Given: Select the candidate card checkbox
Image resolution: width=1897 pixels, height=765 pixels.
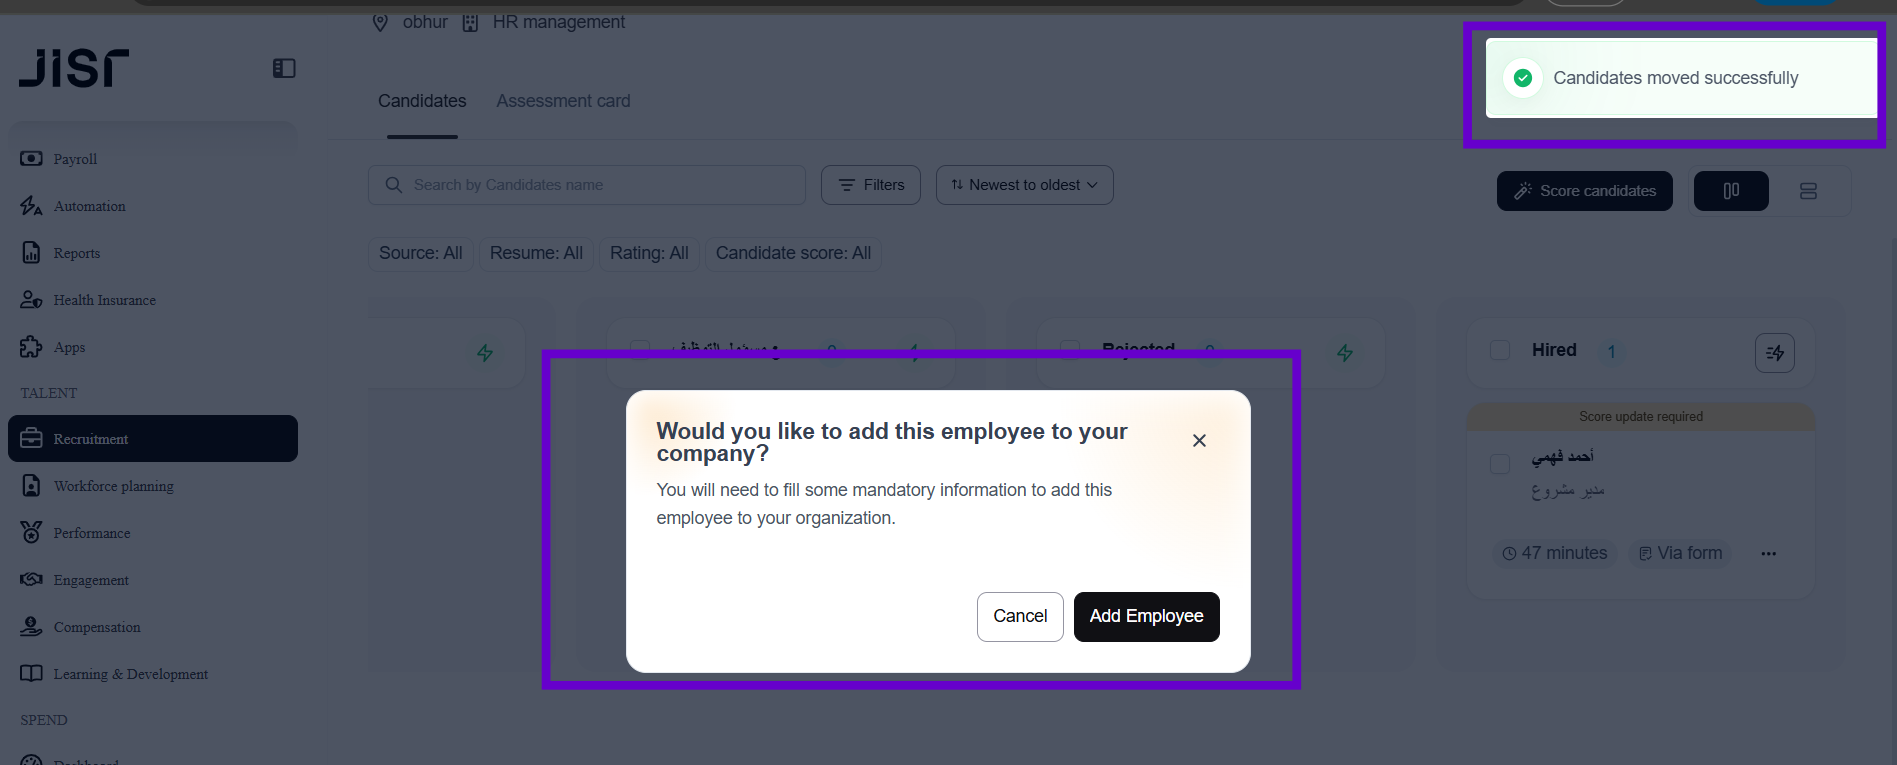Looking at the screenshot, I should click(x=1500, y=464).
